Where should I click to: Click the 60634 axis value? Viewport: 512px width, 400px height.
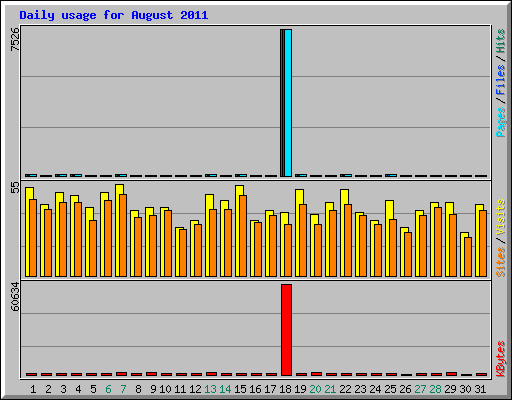[x=15, y=297]
